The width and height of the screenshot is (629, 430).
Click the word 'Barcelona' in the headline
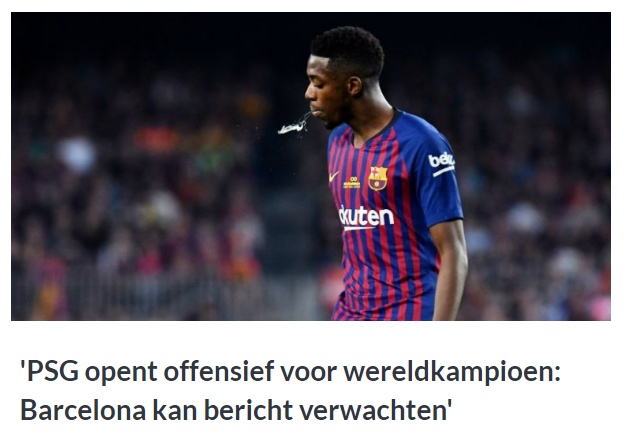click(83, 410)
